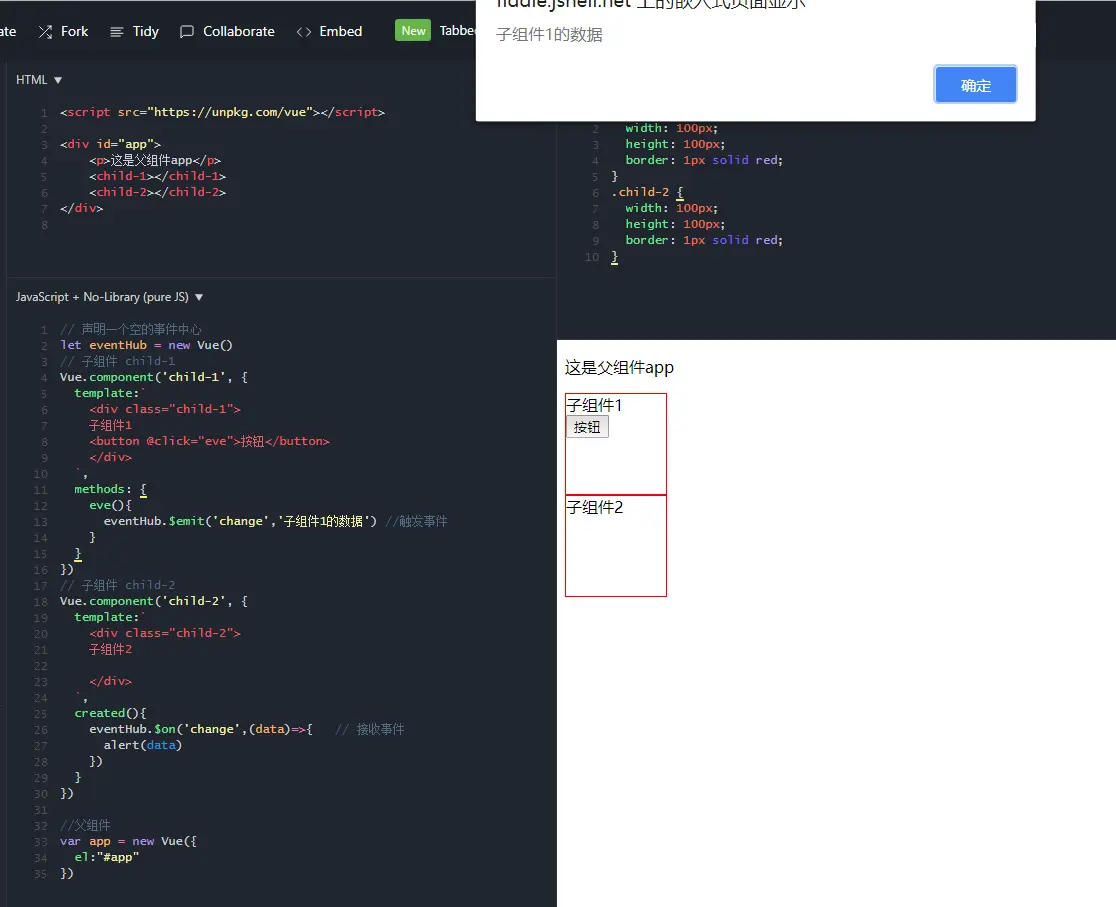Screen dimensions: 1116x907
Task: Click the 这是父组件app paragraph in result
Action: (619, 367)
